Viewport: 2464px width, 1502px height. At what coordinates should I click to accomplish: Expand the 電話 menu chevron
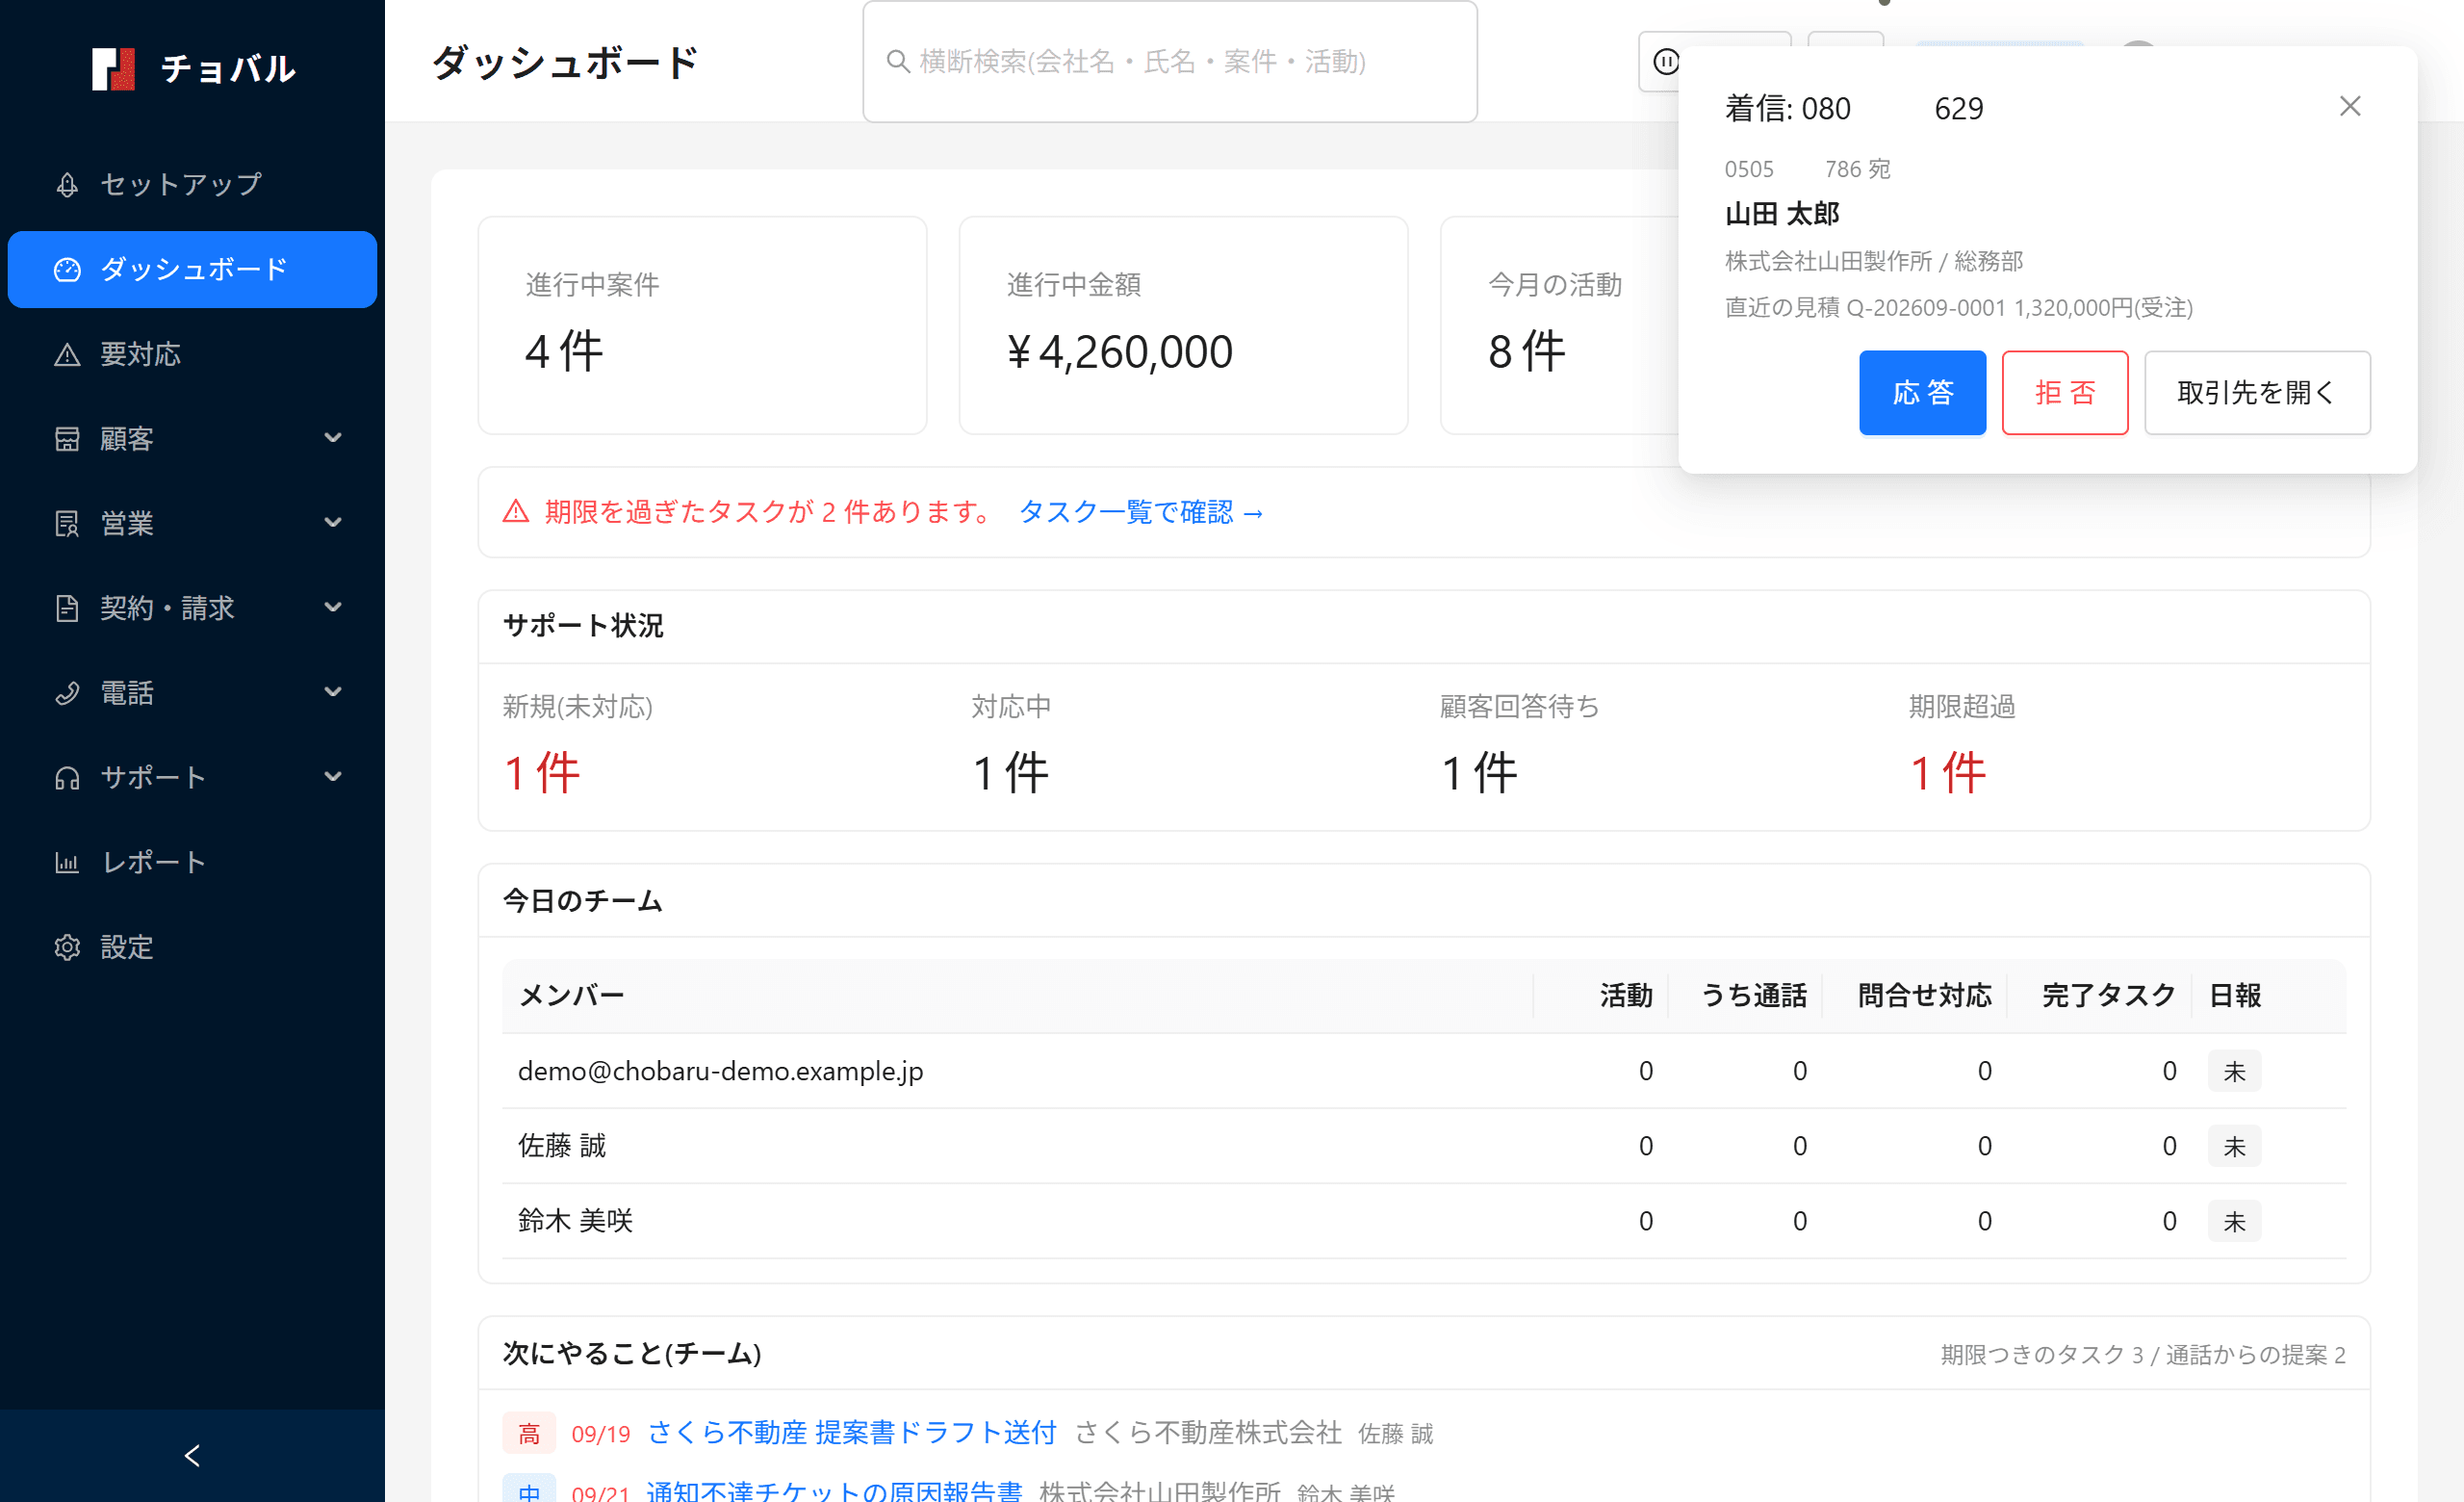point(333,692)
